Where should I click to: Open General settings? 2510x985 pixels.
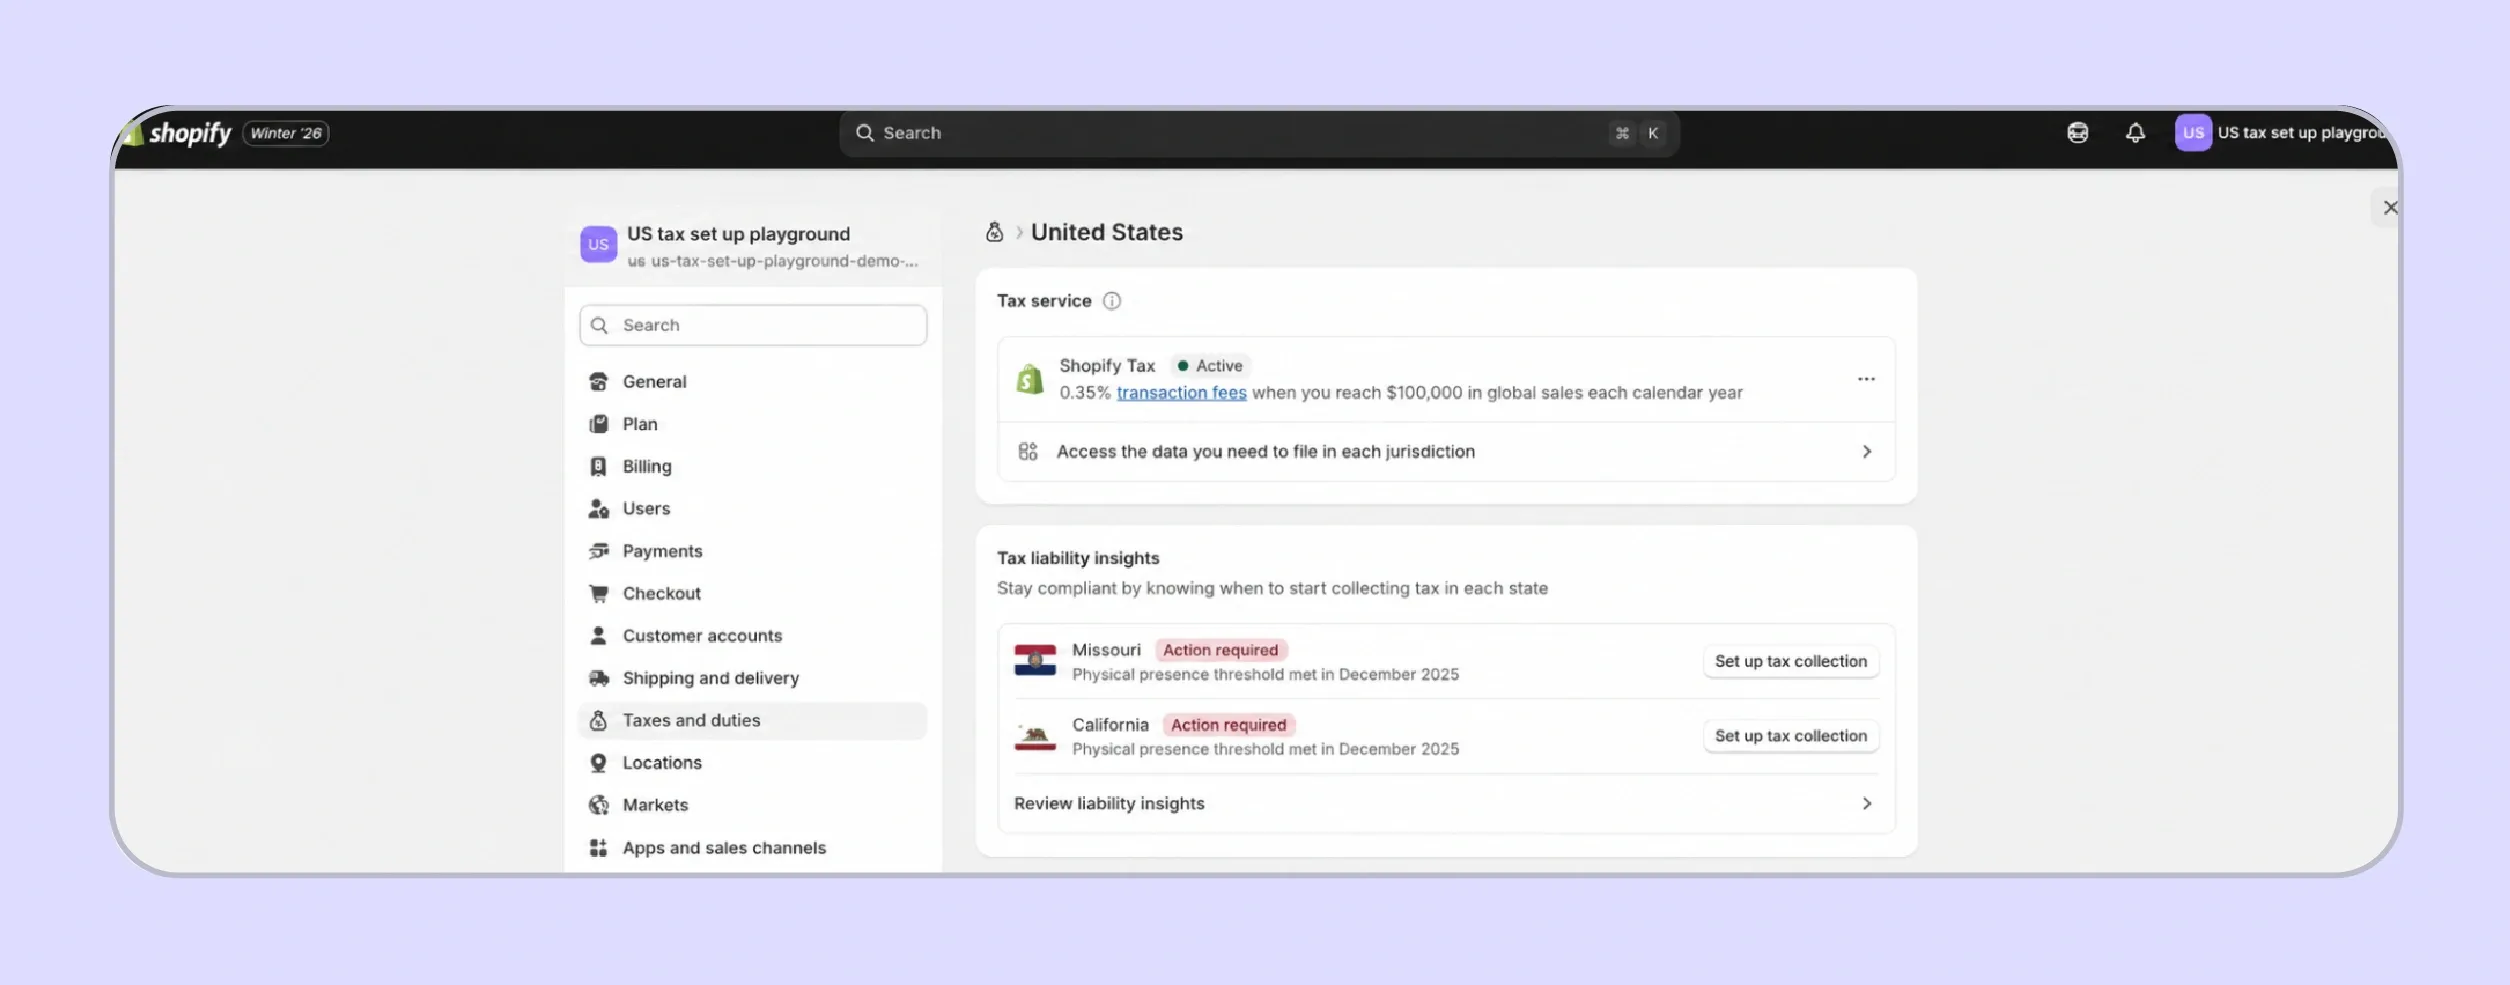[753, 382]
